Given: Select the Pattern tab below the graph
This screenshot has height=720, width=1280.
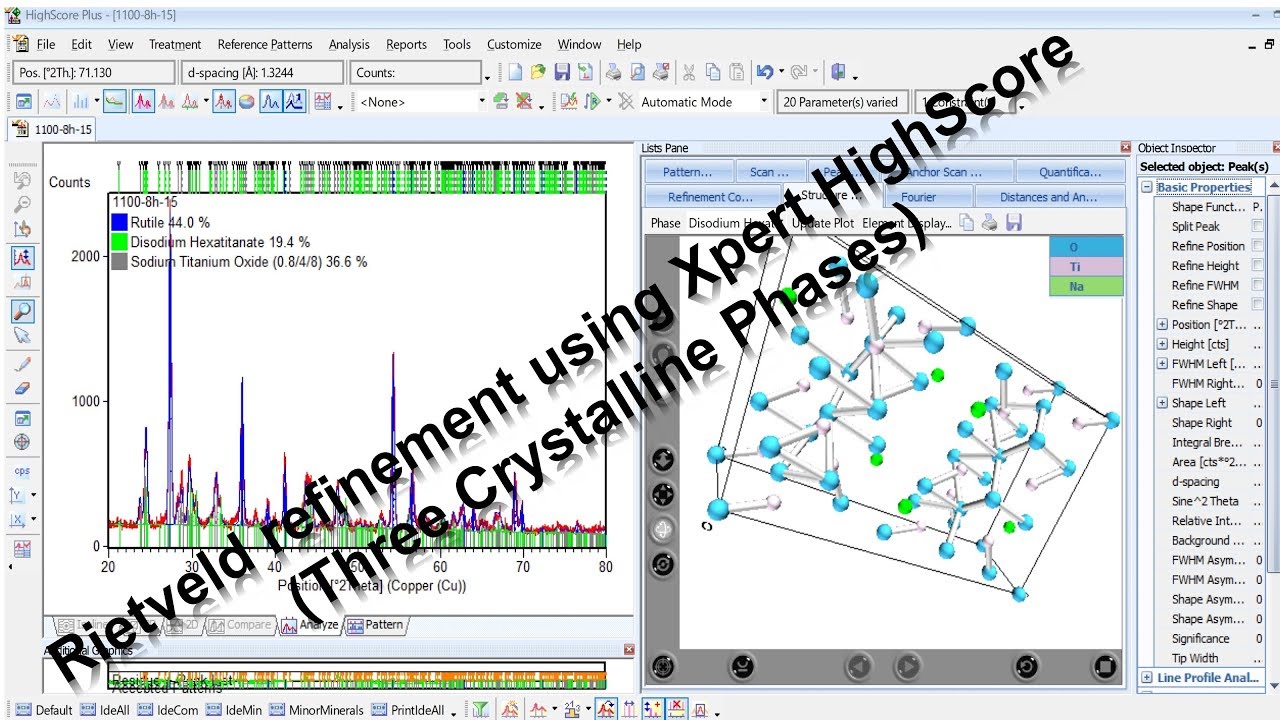Looking at the screenshot, I should (x=375, y=625).
